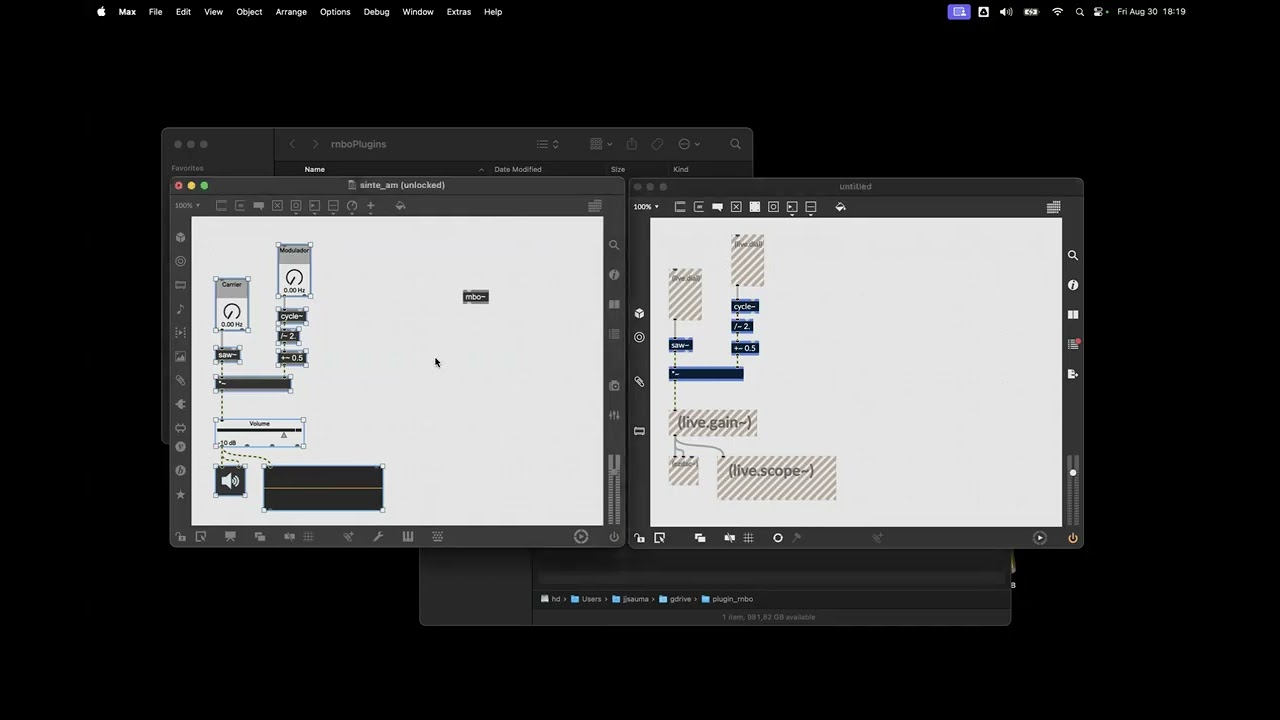Select the scope display in sinte_am patch

point(323,488)
